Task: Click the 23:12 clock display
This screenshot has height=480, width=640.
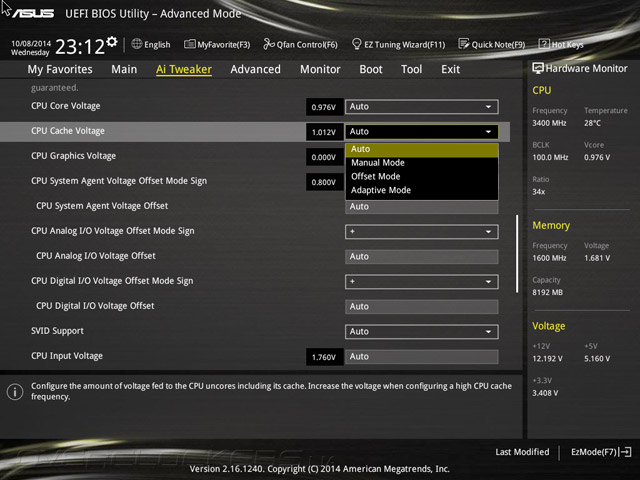Action: click(x=80, y=47)
